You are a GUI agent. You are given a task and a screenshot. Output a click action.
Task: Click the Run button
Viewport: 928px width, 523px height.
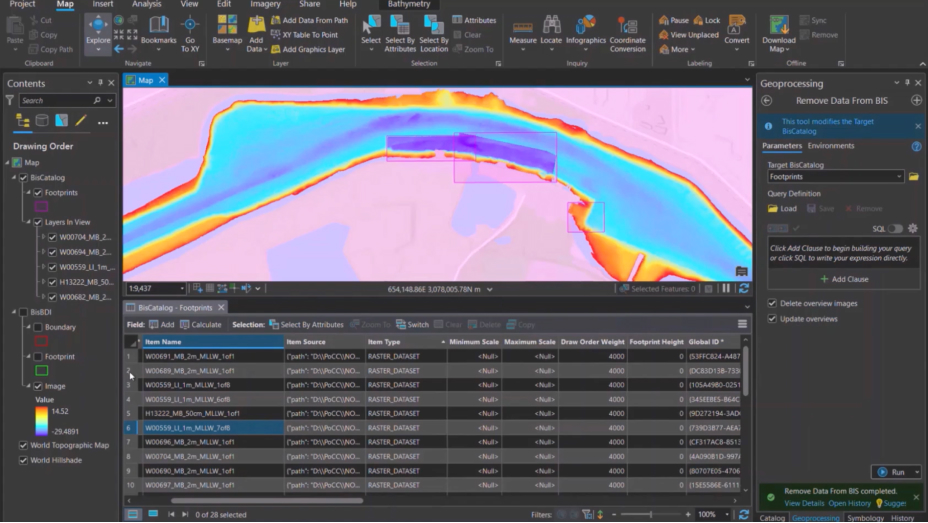click(891, 472)
